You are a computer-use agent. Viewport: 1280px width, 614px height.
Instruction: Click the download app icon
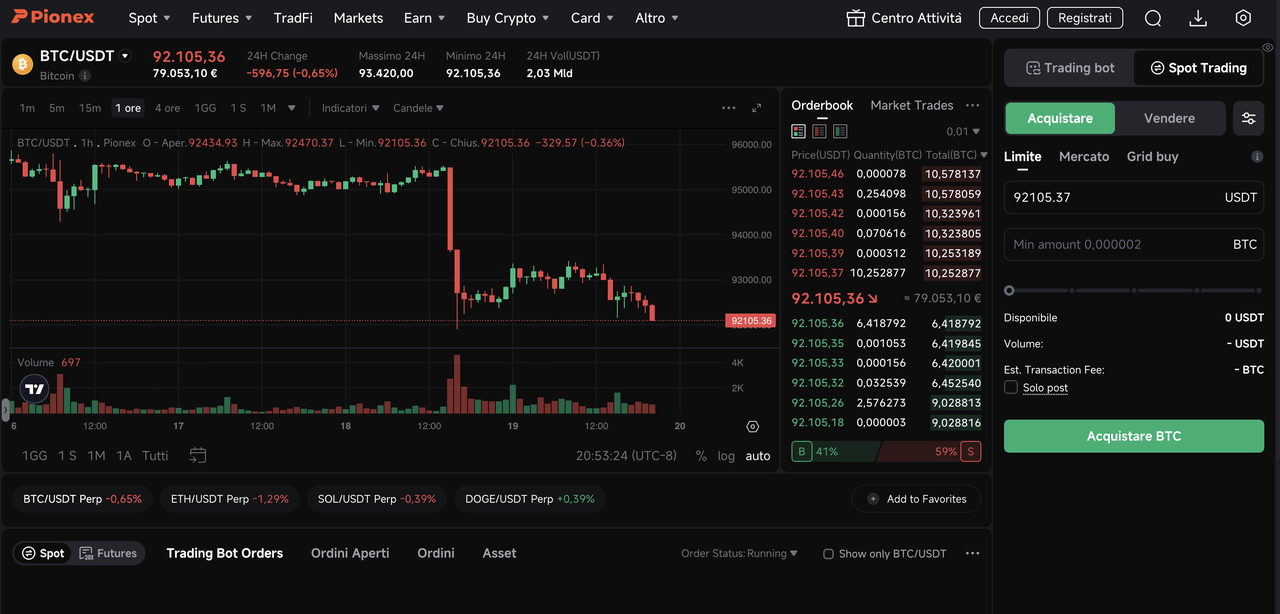coord(1198,18)
